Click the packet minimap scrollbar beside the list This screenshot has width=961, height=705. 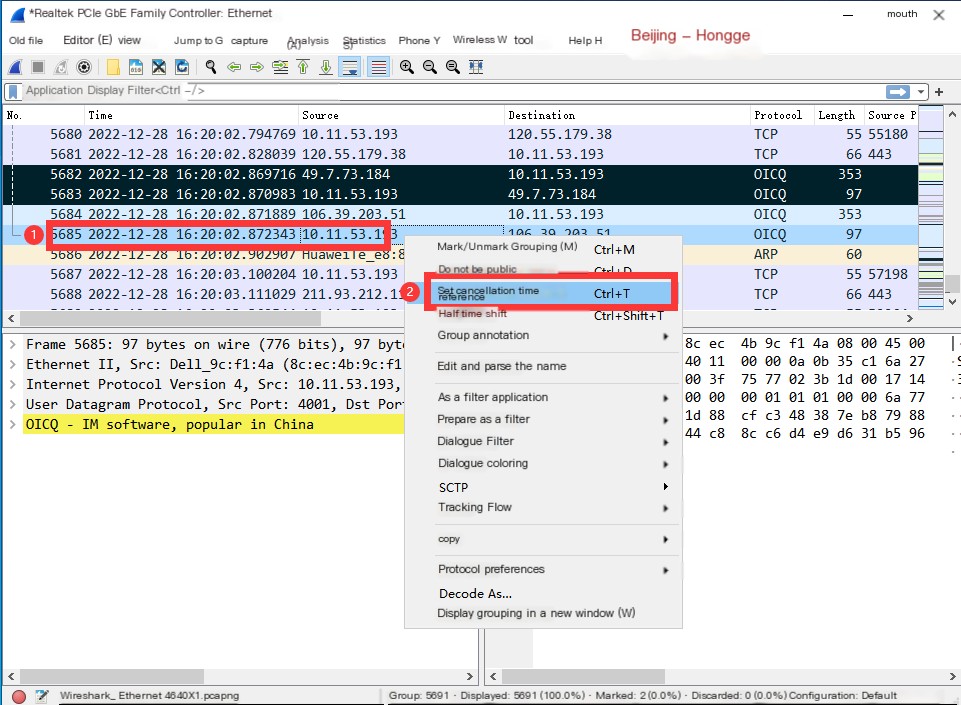(x=931, y=207)
